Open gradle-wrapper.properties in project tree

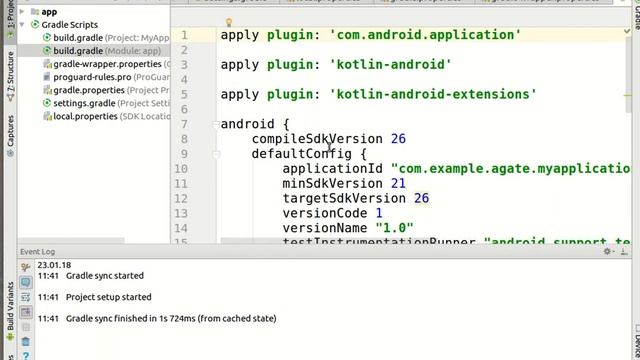click(107, 64)
